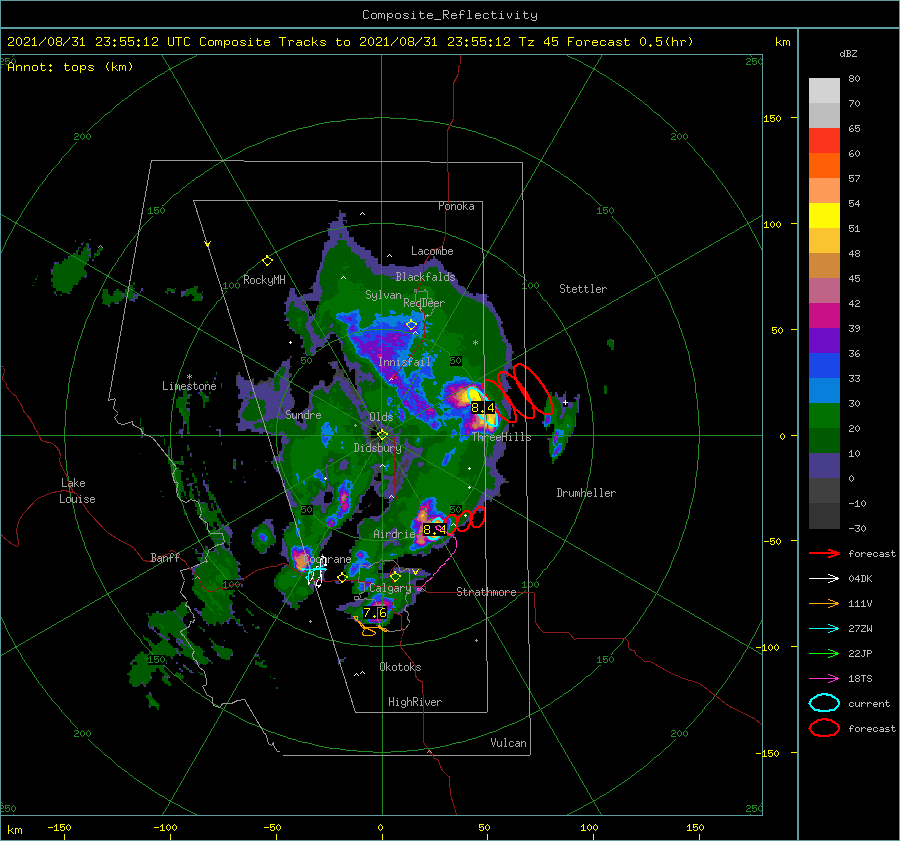Select the cyan 27ZW track arrow
This screenshot has height=841, width=900.
[x=824, y=629]
